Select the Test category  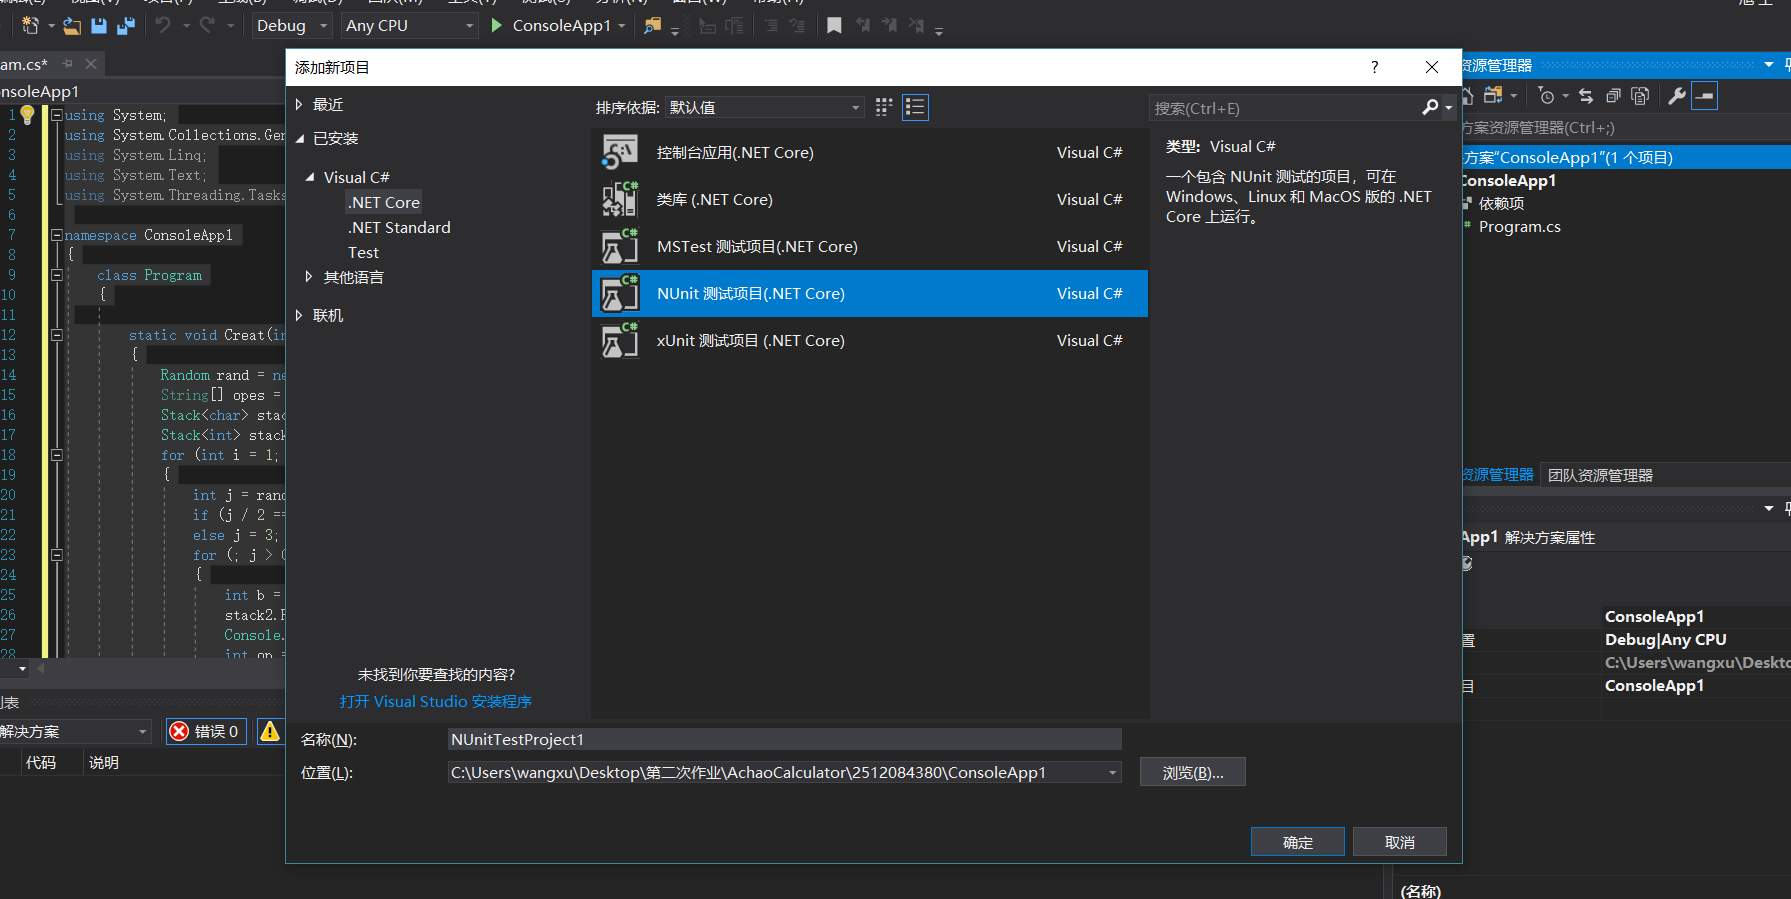(x=363, y=253)
